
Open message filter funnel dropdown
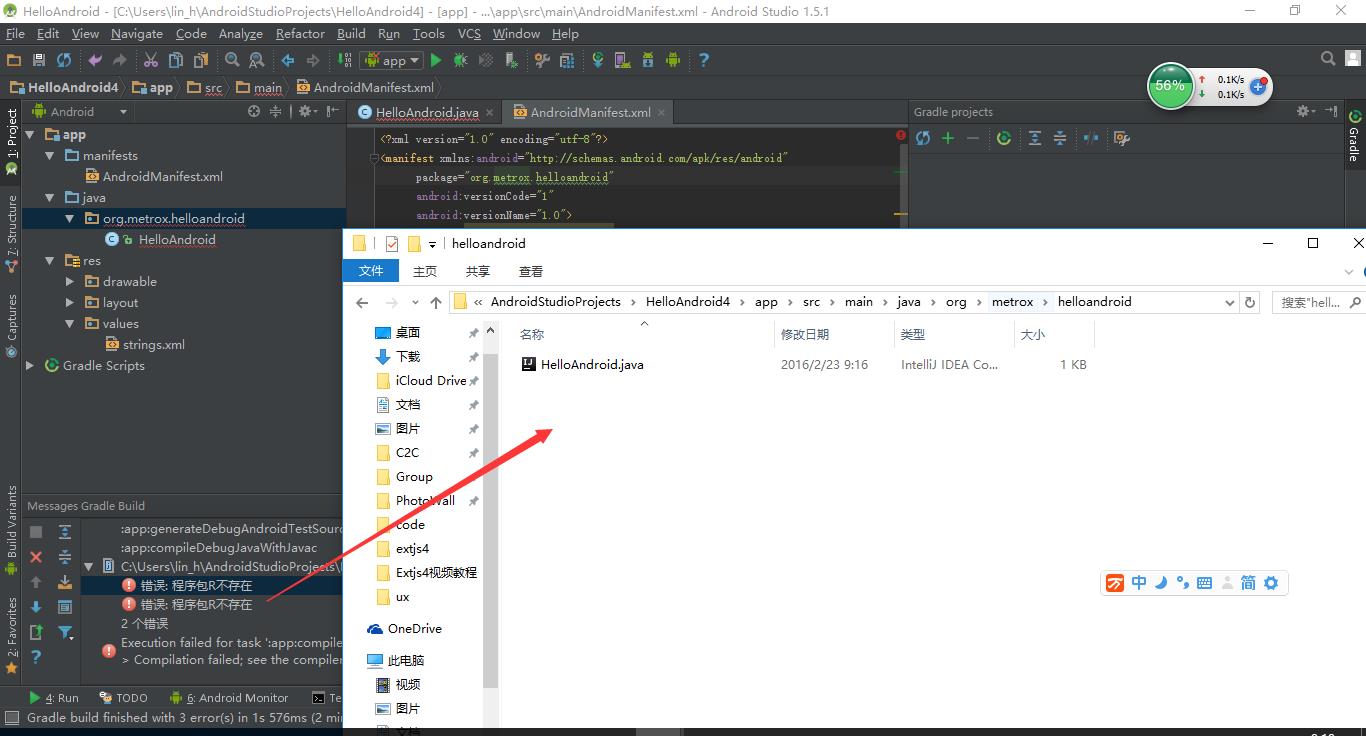tap(66, 631)
